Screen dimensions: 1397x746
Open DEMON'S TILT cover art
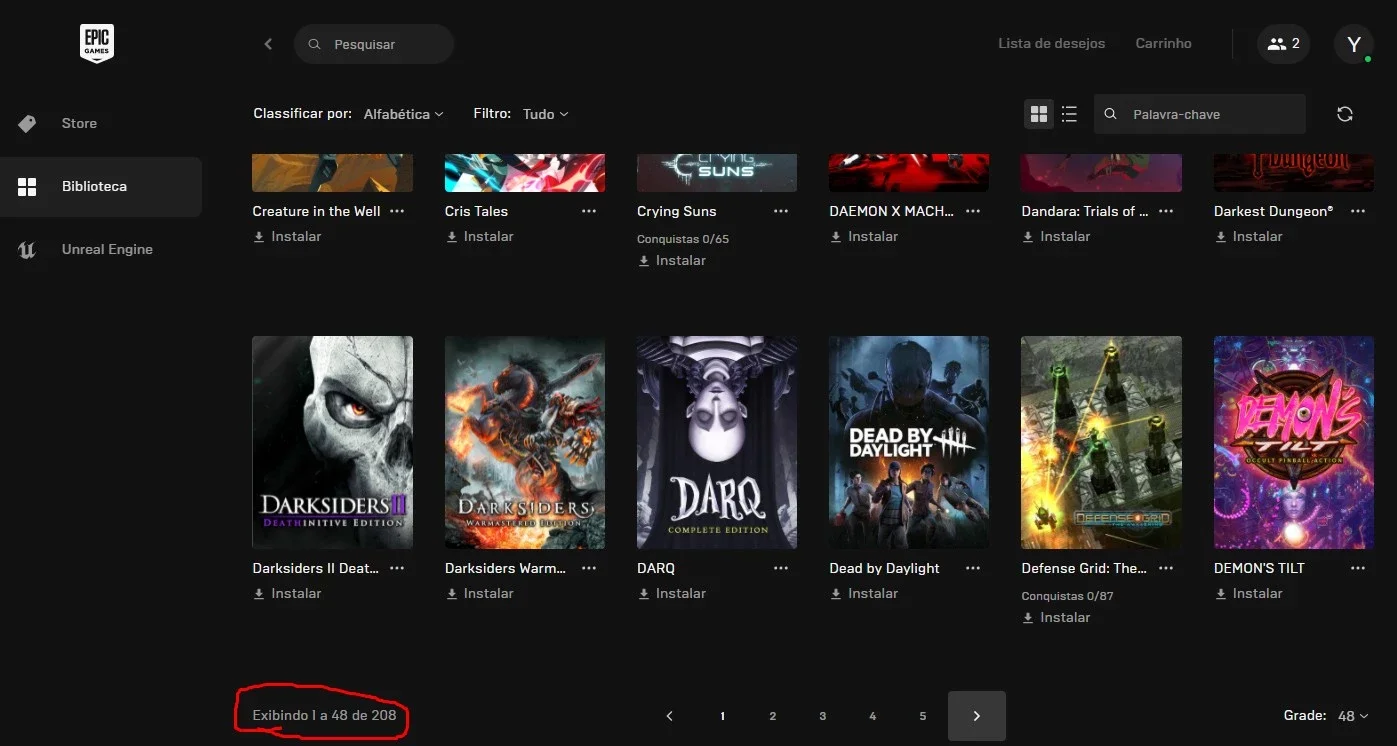coord(1294,442)
